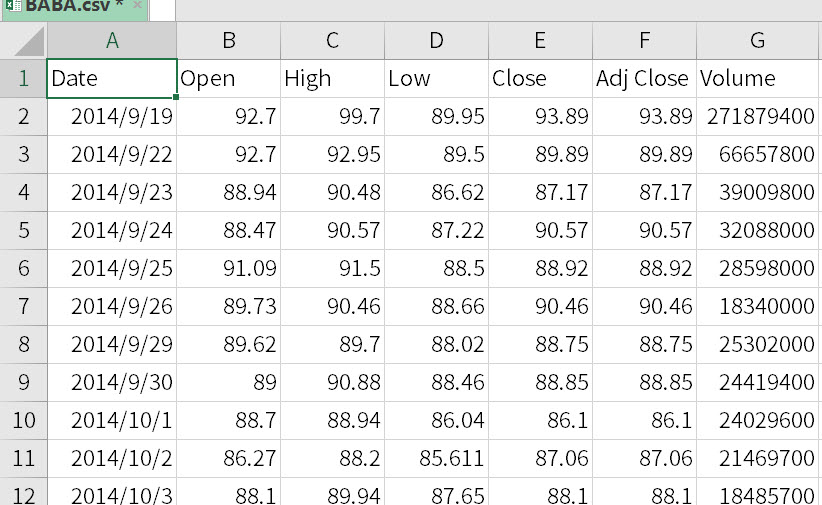Image resolution: width=822 pixels, height=505 pixels.
Task: Select the cell with date 2014/10/1
Action: (x=112, y=420)
